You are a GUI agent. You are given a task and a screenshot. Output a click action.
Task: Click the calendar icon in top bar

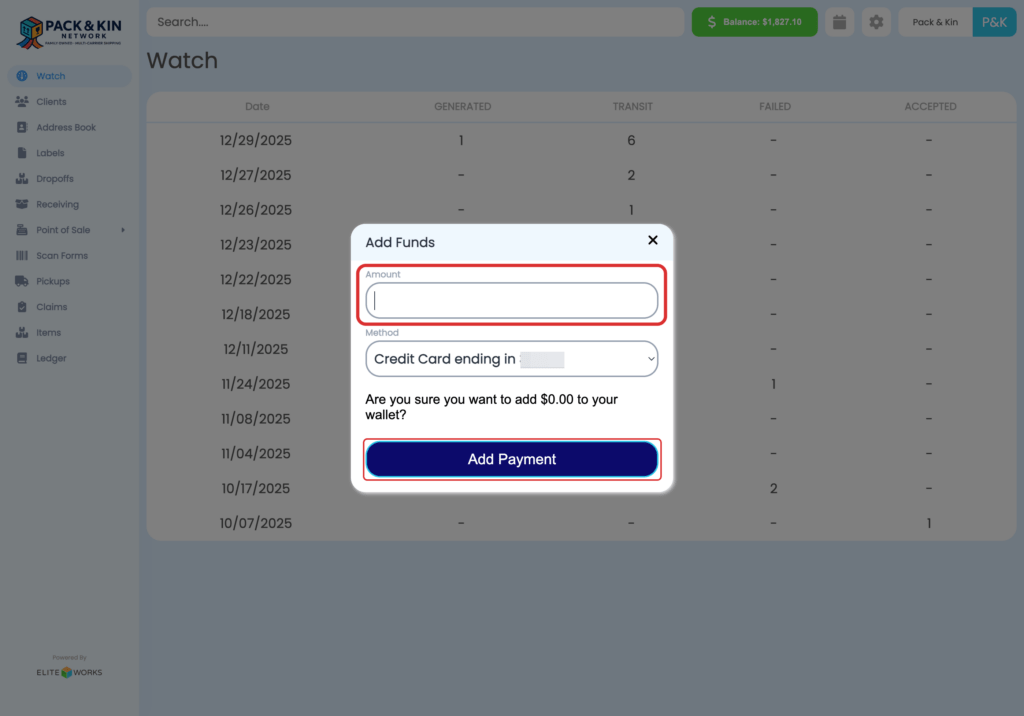click(x=840, y=22)
